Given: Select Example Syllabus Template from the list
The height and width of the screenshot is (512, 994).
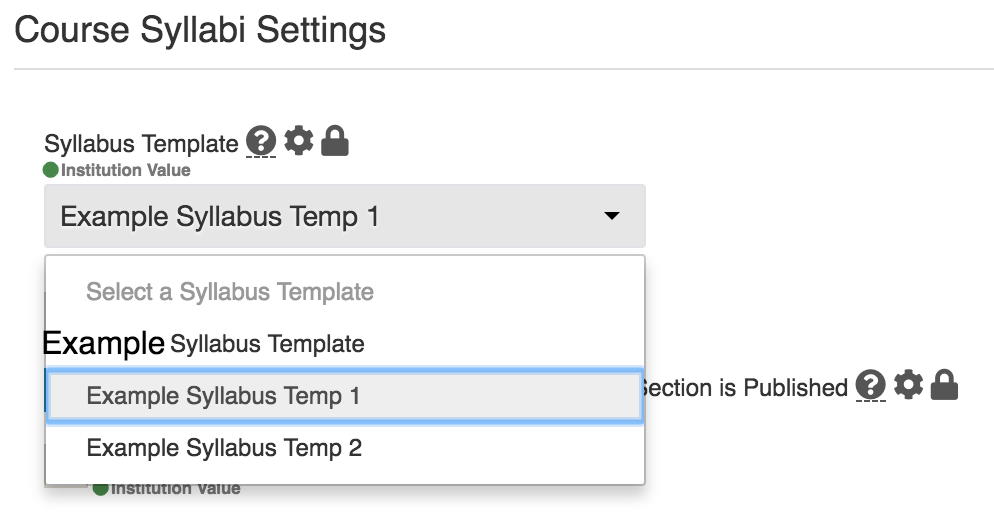Looking at the screenshot, I should coord(203,344).
